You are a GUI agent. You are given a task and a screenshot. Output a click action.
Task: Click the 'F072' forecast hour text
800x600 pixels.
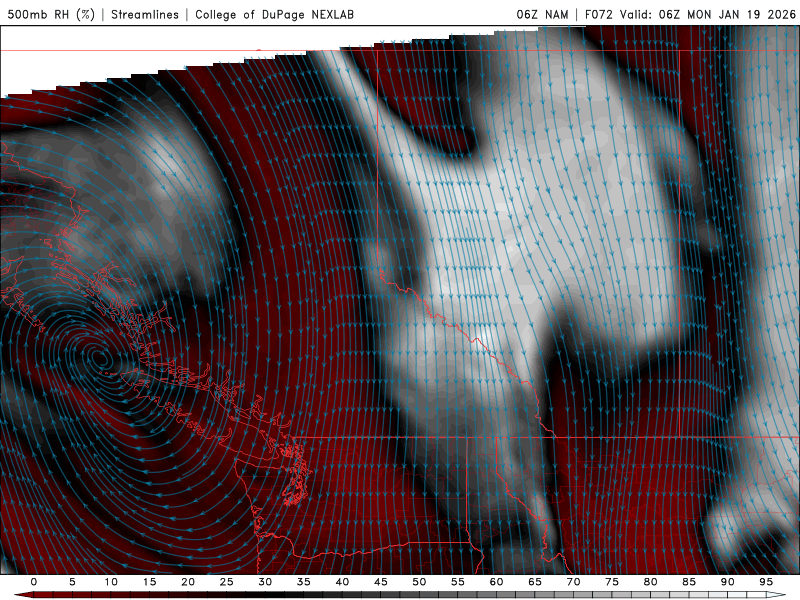(598, 14)
